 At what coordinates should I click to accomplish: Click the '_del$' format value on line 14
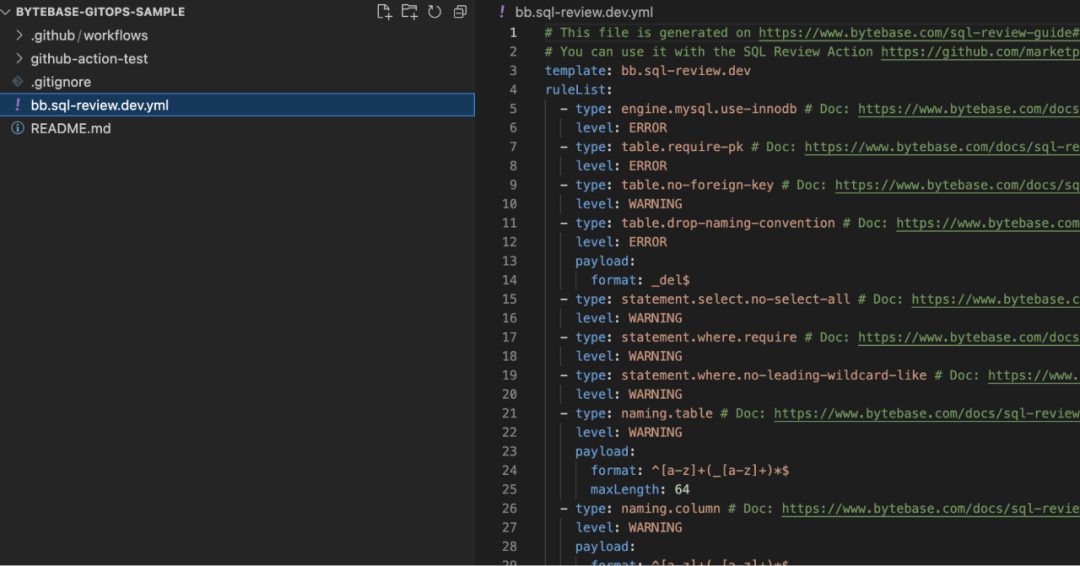tap(670, 280)
